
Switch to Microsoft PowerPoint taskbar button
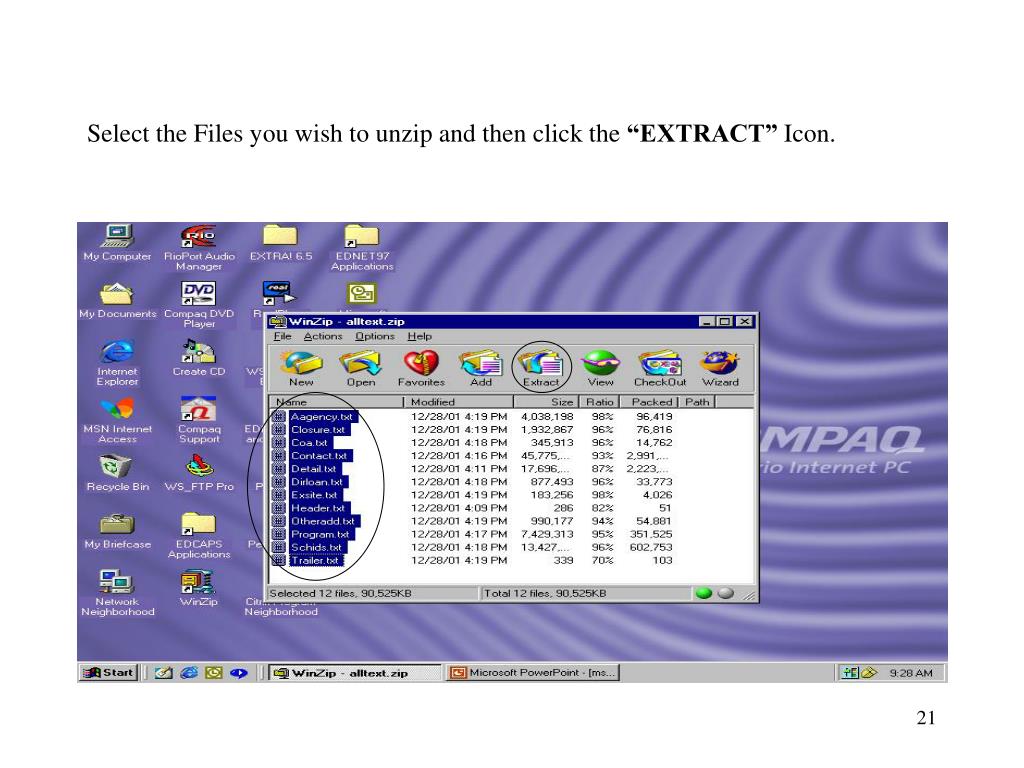click(x=534, y=673)
